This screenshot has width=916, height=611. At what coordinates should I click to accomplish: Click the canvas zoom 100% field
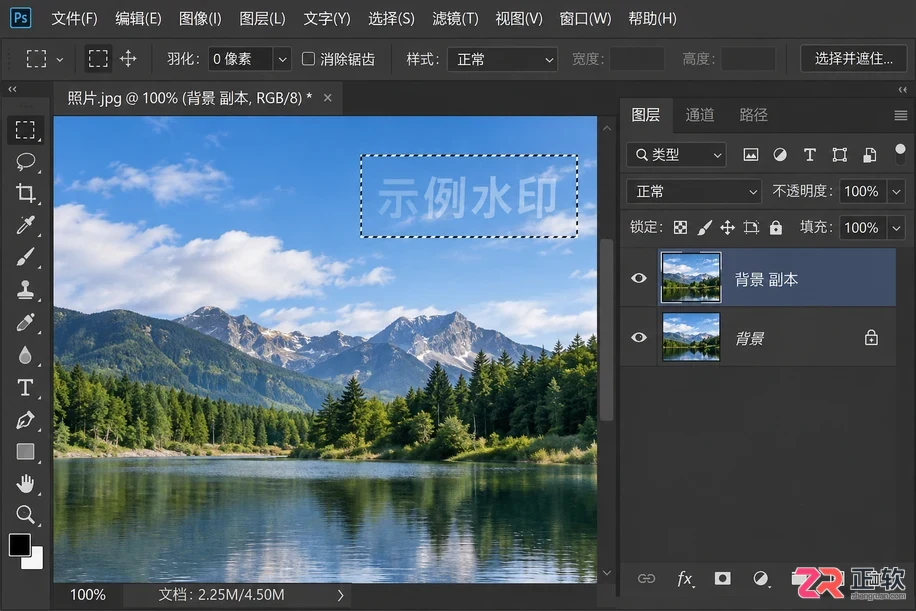tap(88, 595)
